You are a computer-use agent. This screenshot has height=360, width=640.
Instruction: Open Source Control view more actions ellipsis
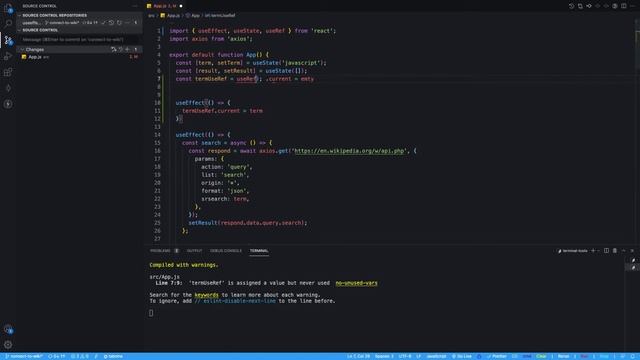(135, 6)
